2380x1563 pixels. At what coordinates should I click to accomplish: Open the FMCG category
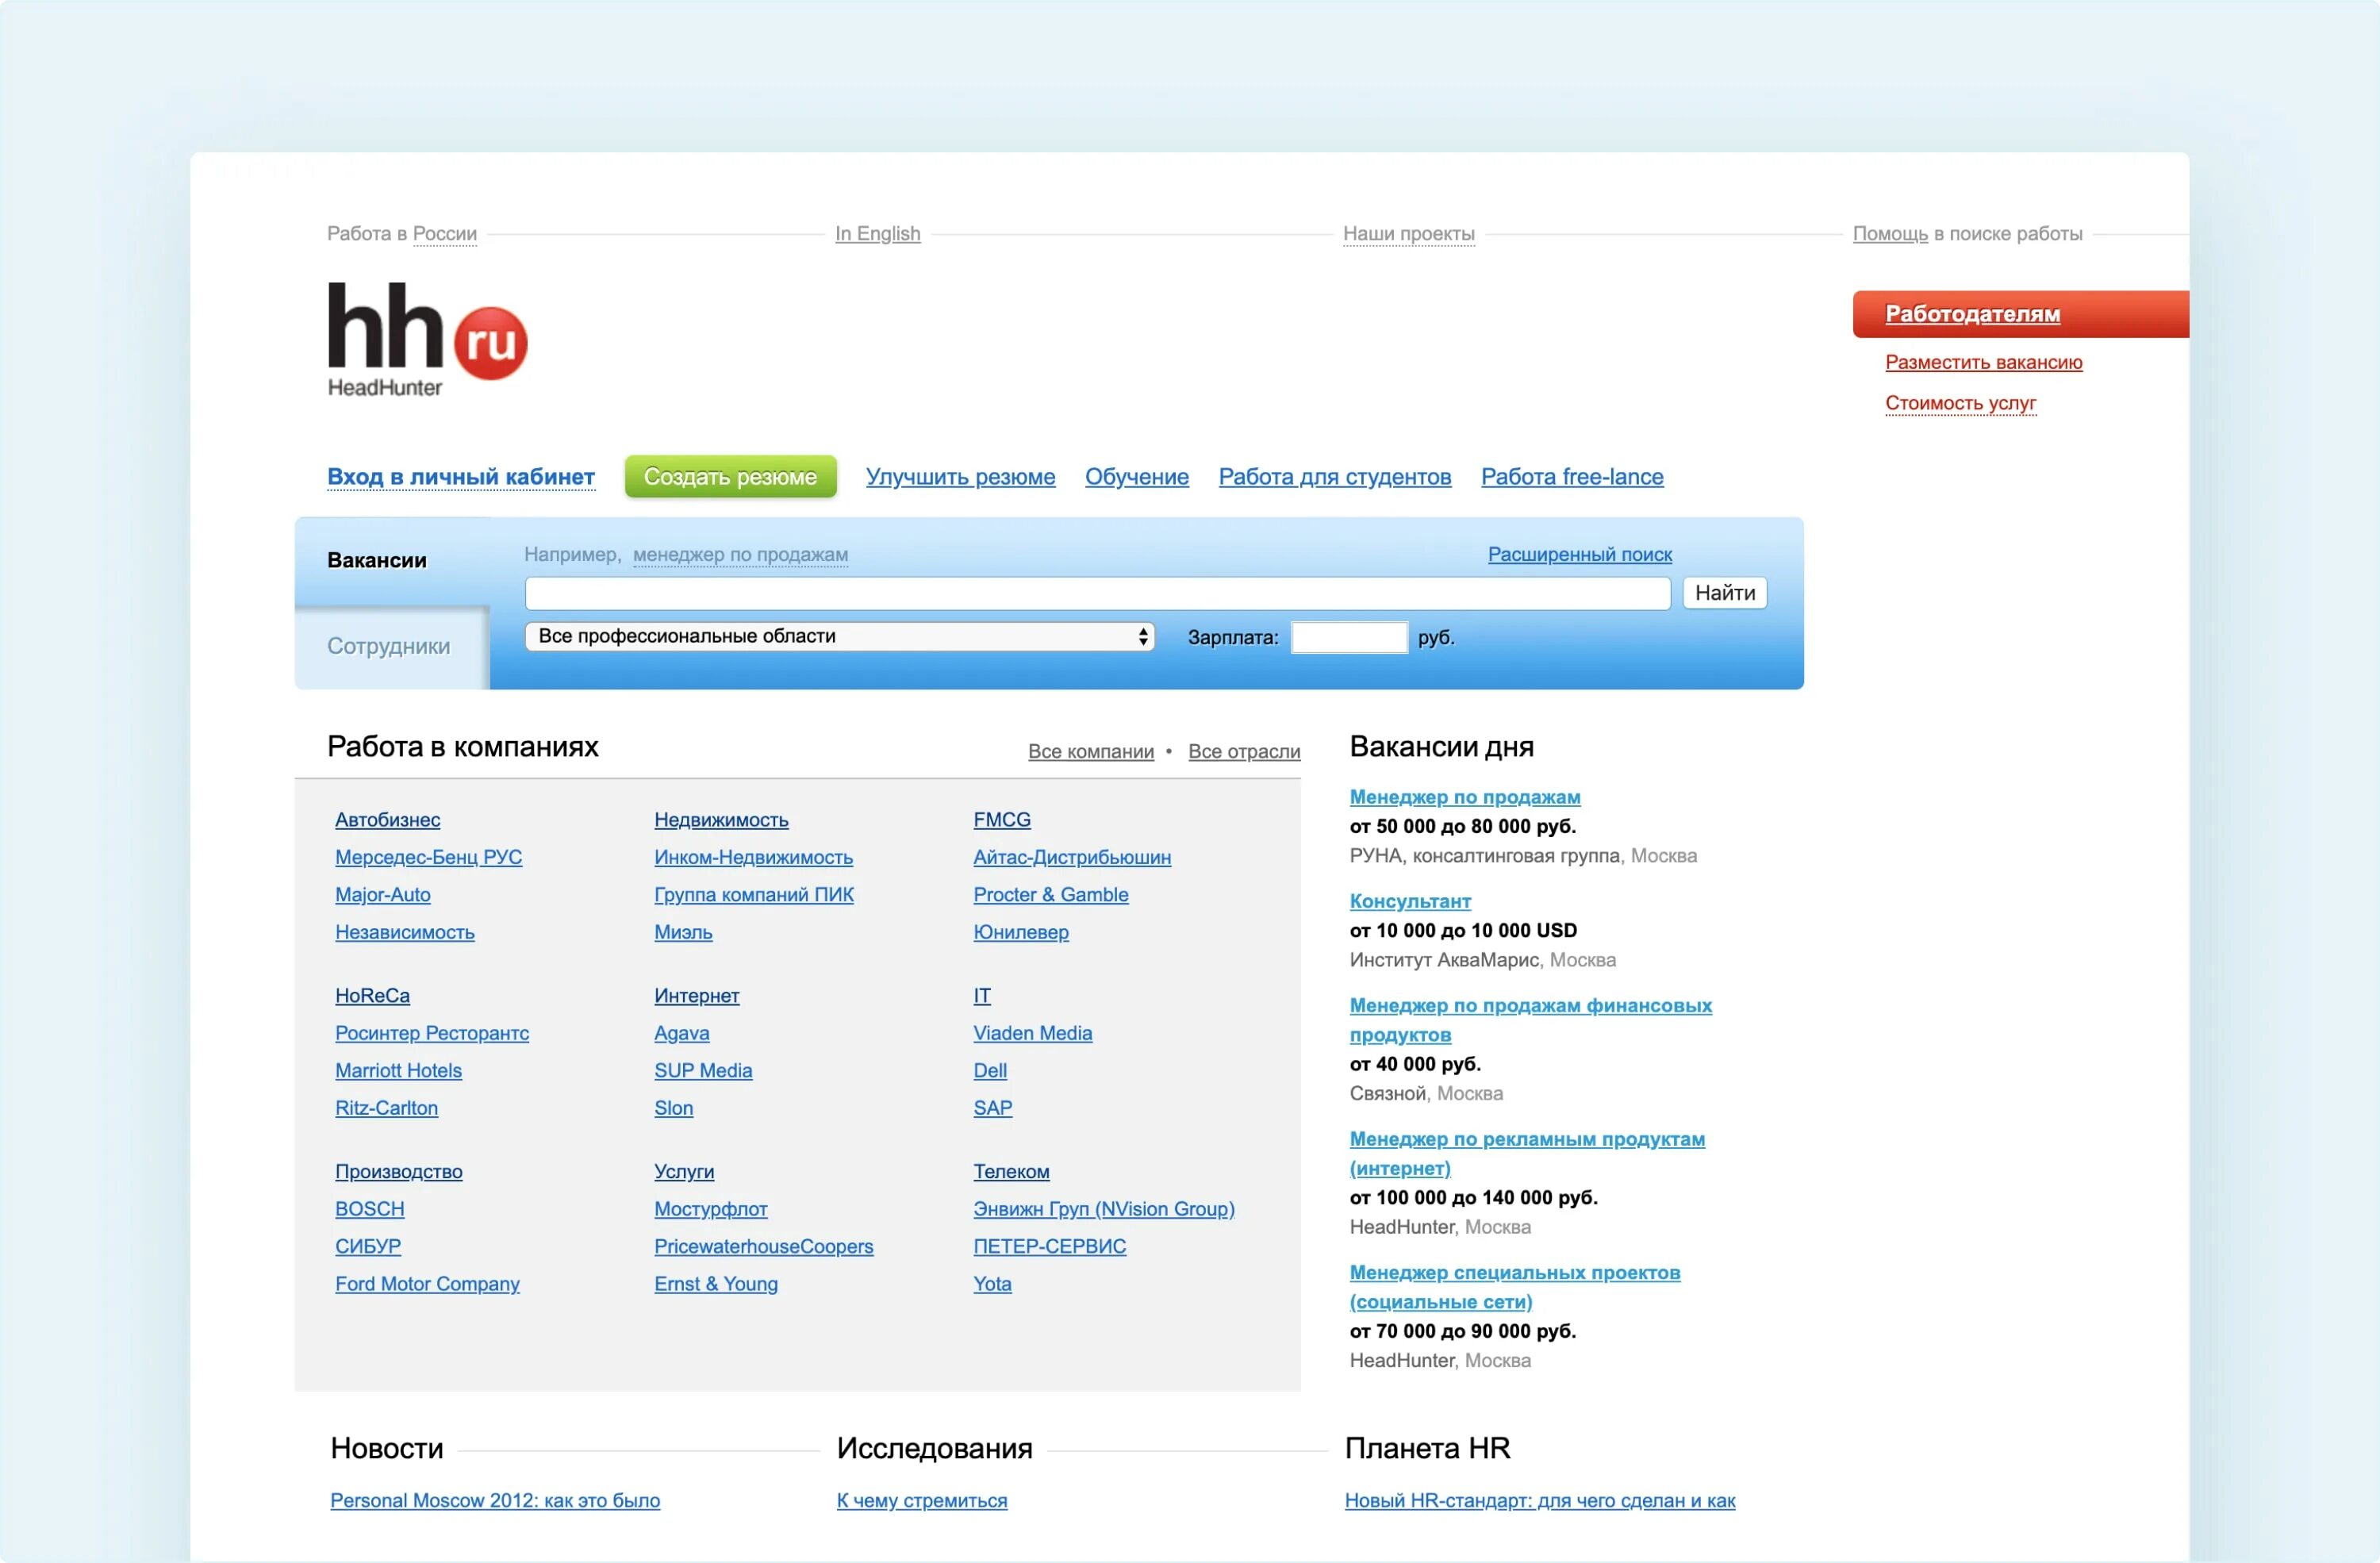pos(1001,820)
